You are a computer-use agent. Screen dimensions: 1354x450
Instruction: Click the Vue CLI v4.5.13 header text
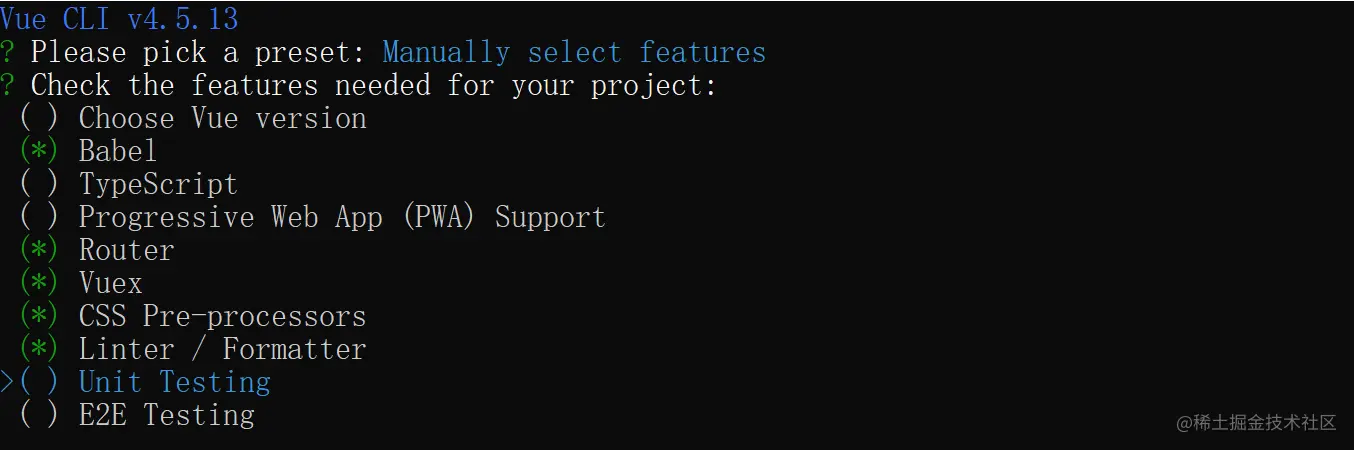[x=119, y=19]
